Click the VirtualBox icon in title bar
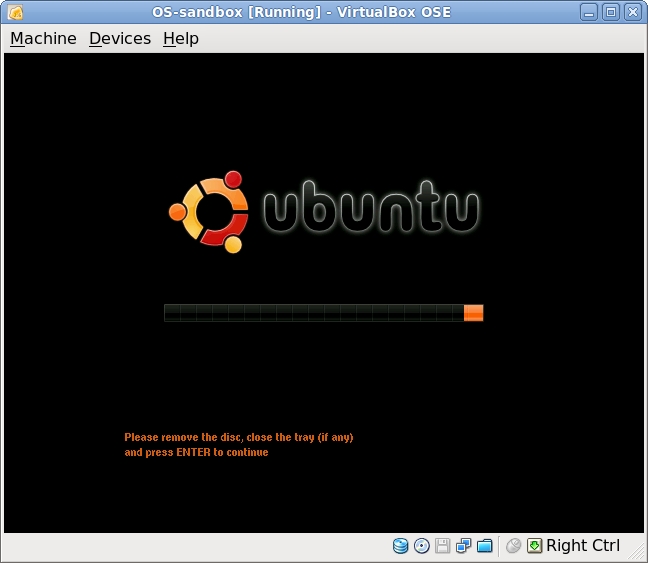Image resolution: width=648 pixels, height=563 pixels. tap(15, 12)
